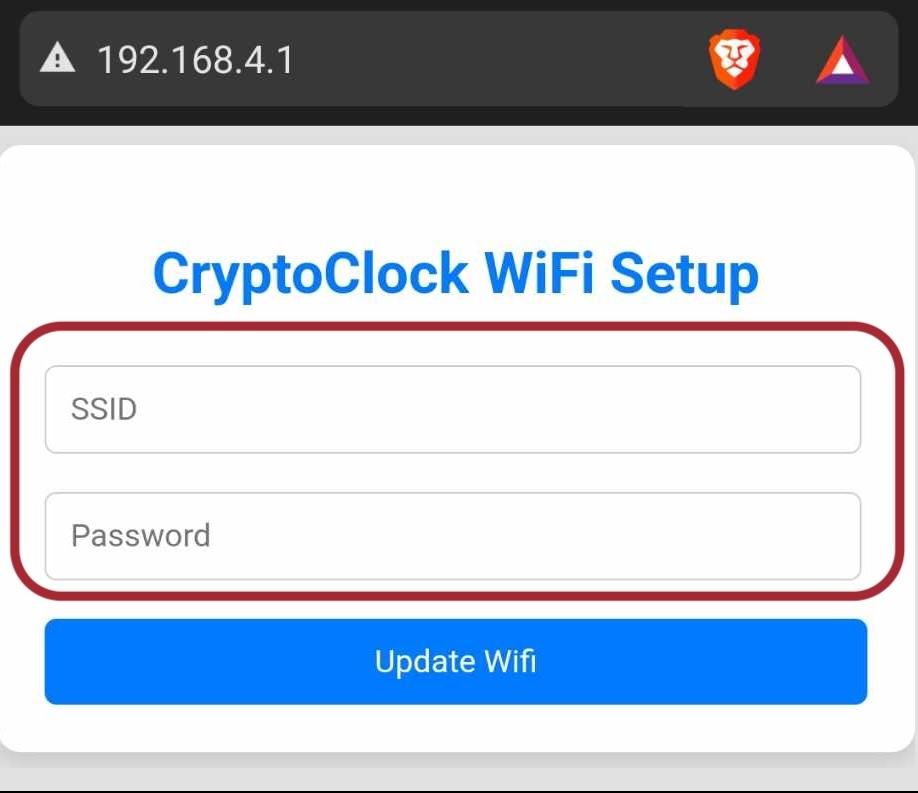This screenshot has height=793, width=918.
Task: Select the Brave browser lion logo
Action: pos(735,60)
